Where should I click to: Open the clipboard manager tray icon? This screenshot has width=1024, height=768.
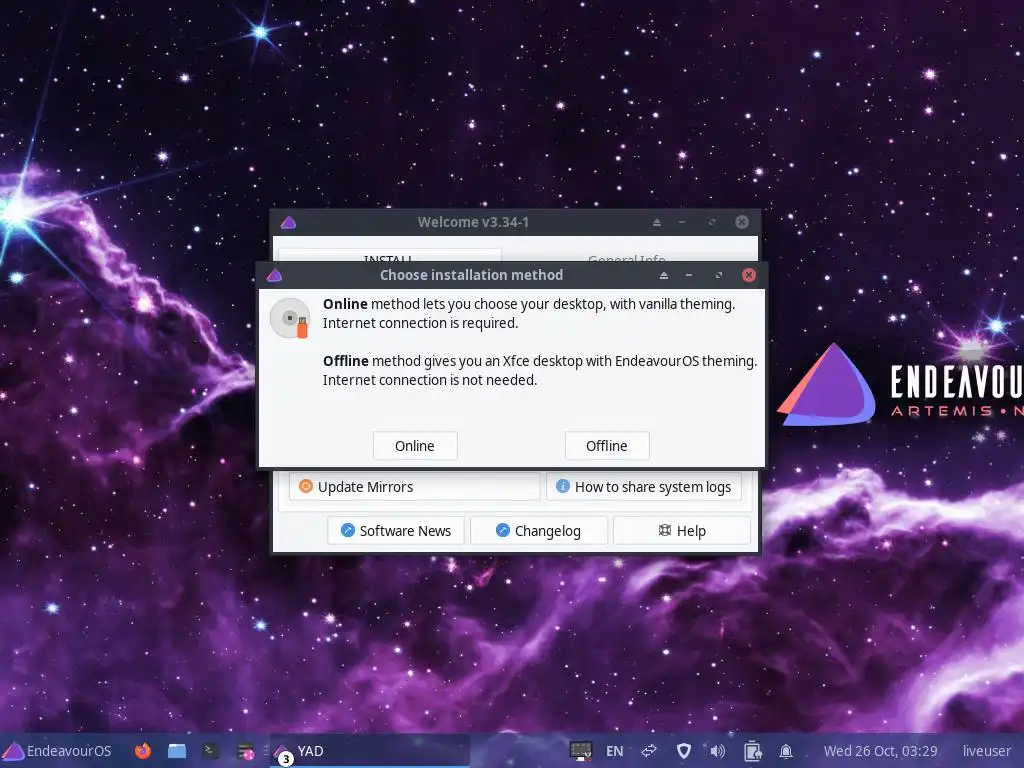tap(752, 751)
